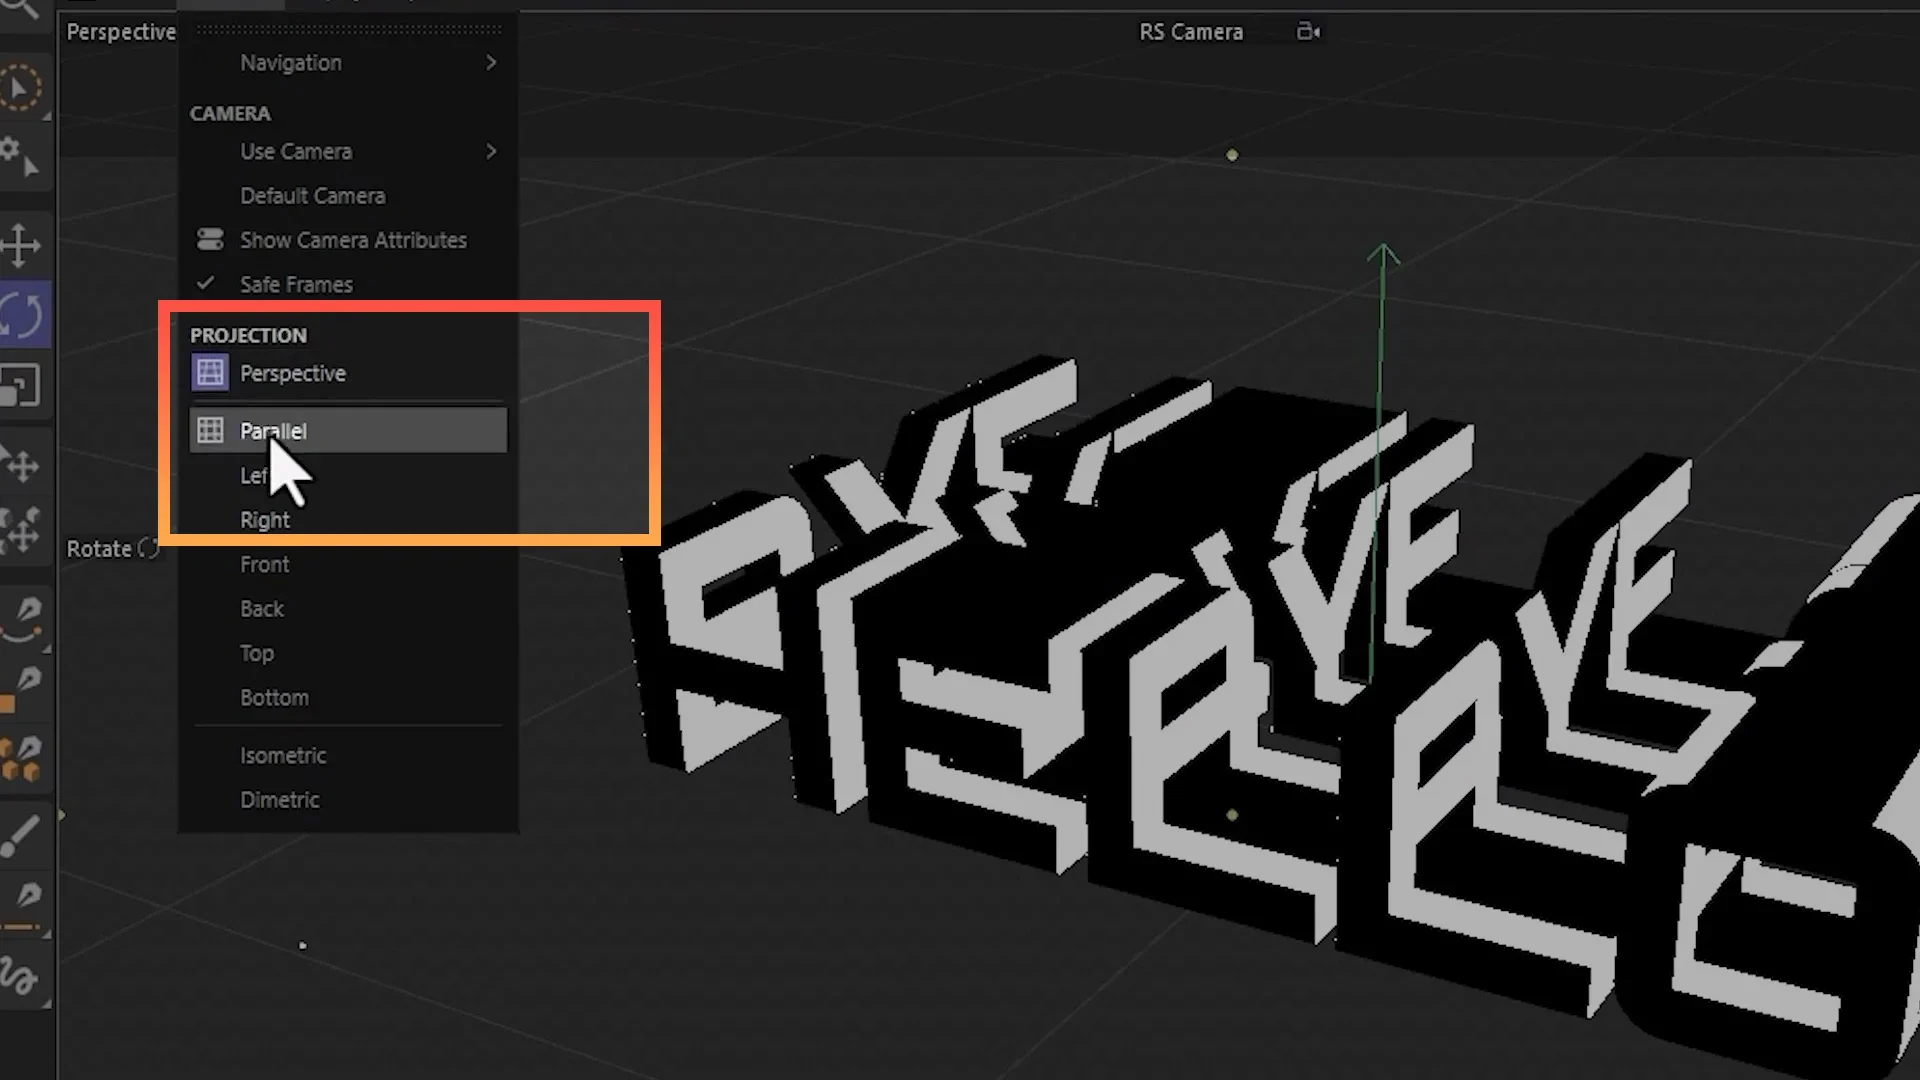Image resolution: width=1920 pixels, height=1080 pixels.
Task: Toggle Show Camera Attributes switch icon
Action: 210,240
